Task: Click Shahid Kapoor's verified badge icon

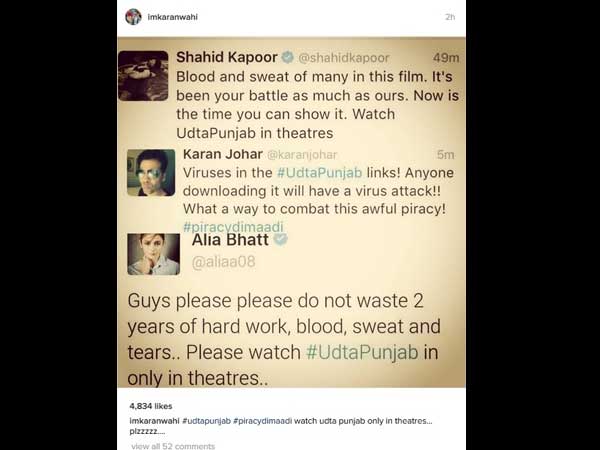Action: click(x=288, y=57)
